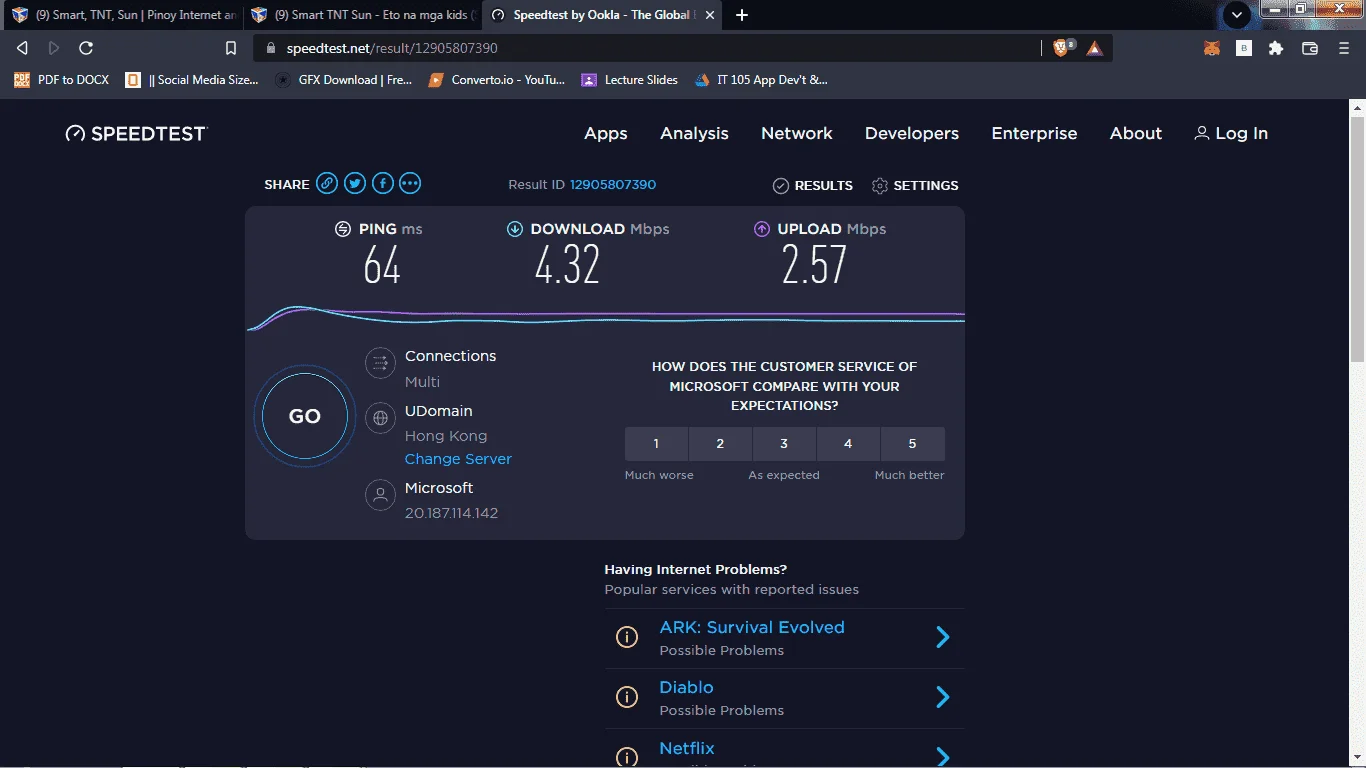Image resolution: width=1366 pixels, height=768 pixels.
Task: Open the ARK: Survival Evolved link
Action: point(752,627)
